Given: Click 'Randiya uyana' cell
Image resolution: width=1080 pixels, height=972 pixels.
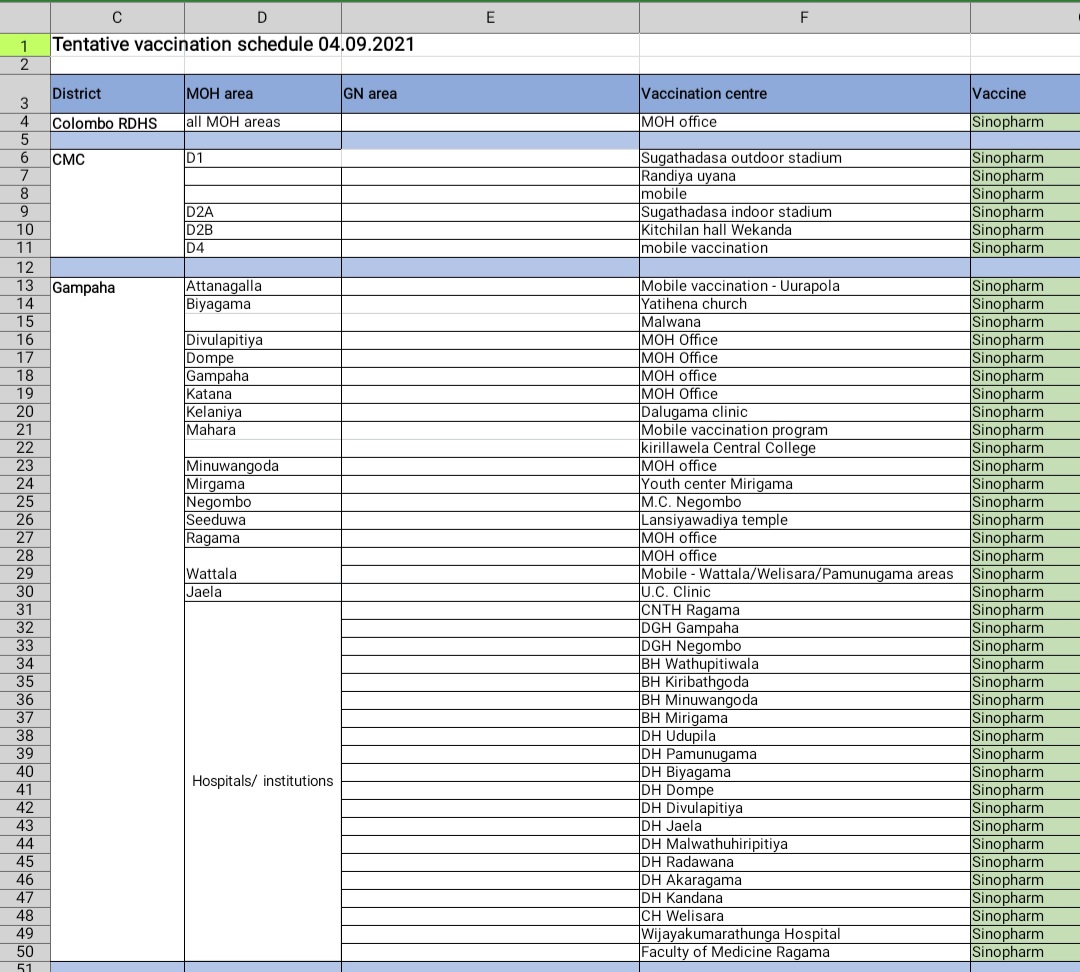Looking at the screenshot, I should 804,176.
